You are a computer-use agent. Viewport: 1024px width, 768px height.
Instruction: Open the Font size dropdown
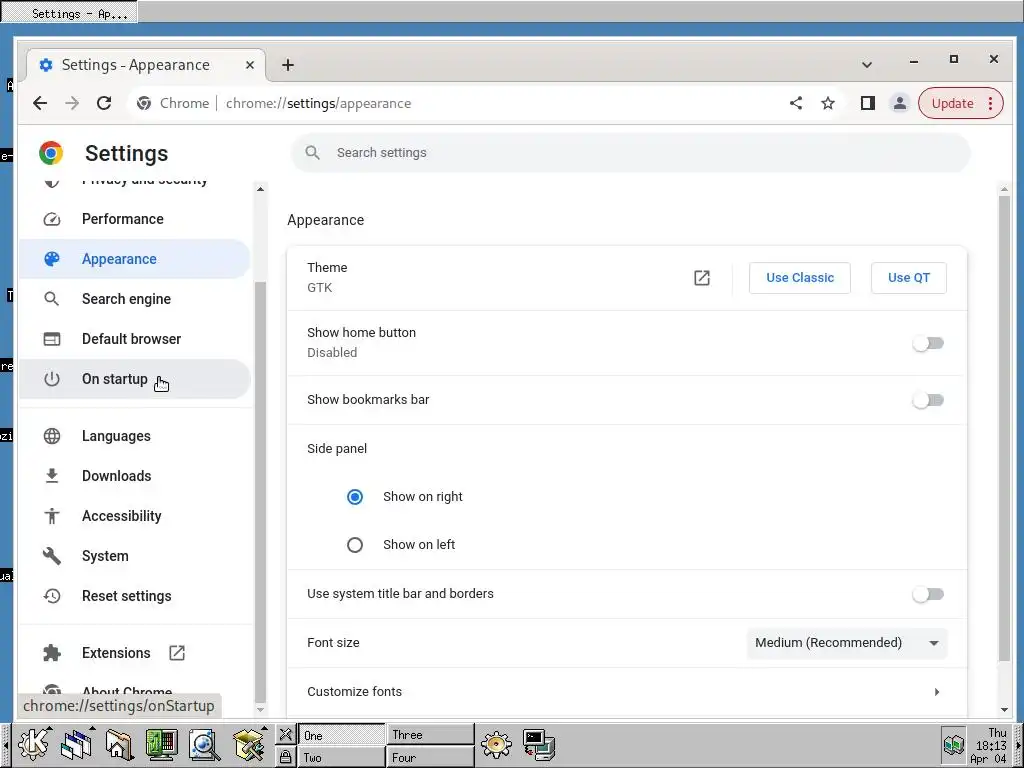click(x=846, y=643)
